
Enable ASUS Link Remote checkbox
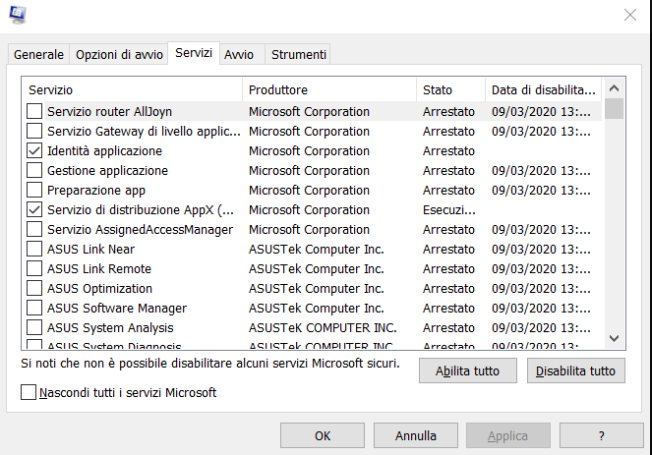click(34, 269)
